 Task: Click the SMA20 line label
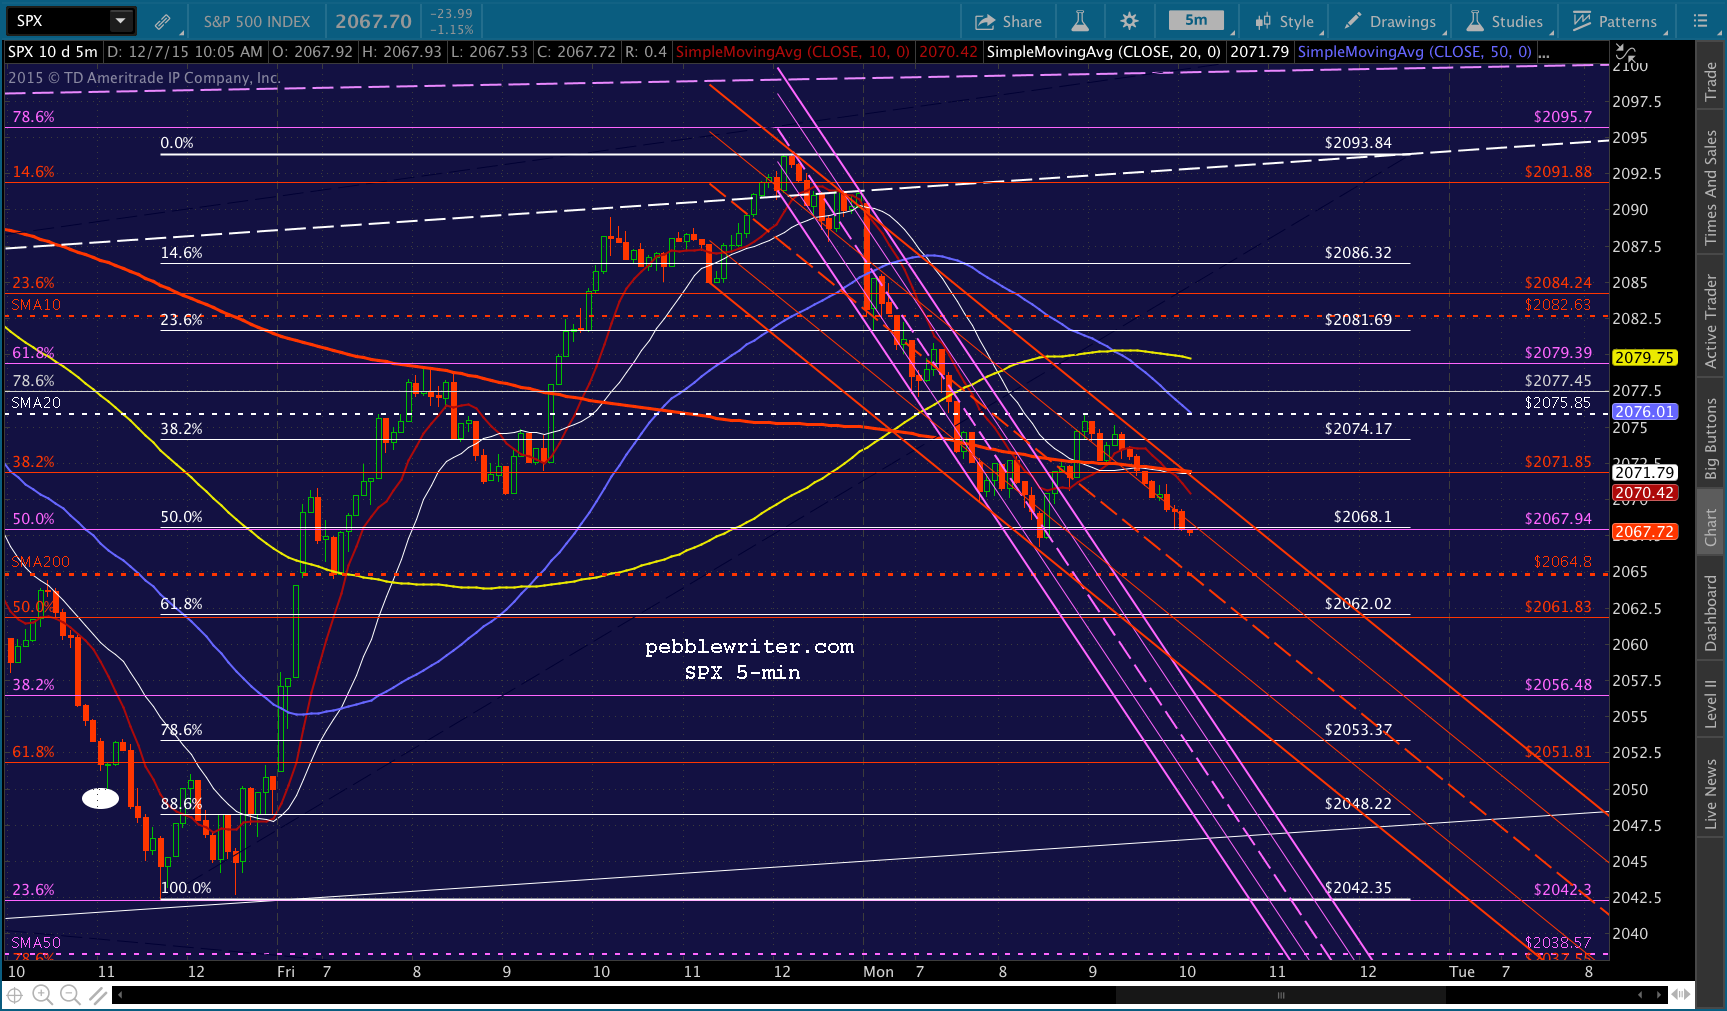click(x=36, y=402)
